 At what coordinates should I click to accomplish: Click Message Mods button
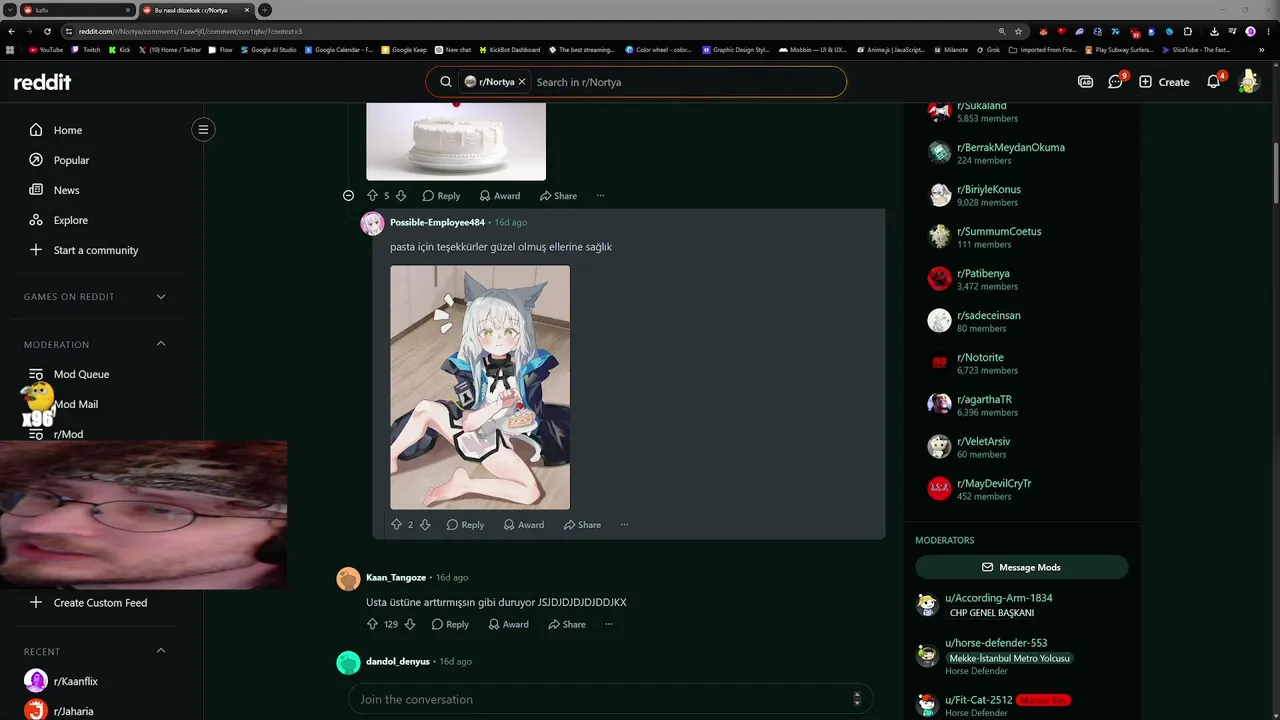(x=1021, y=567)
